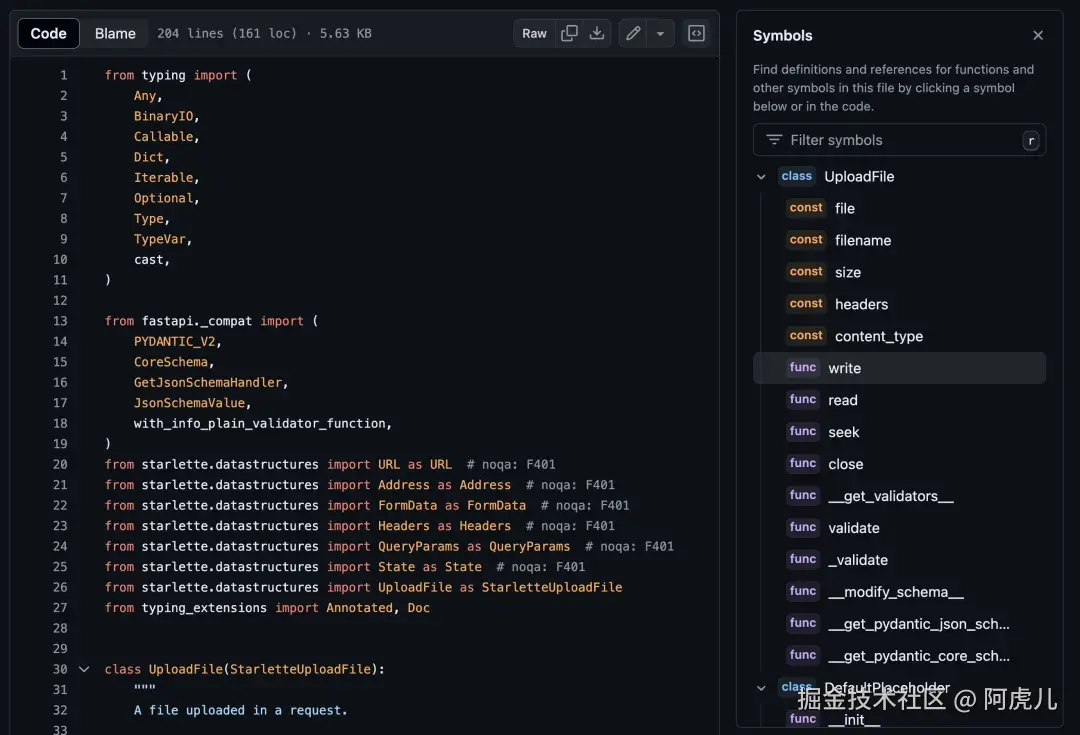Click CoreSchema on line 15
The image size is (1080, 735).
tap(171, 362)
